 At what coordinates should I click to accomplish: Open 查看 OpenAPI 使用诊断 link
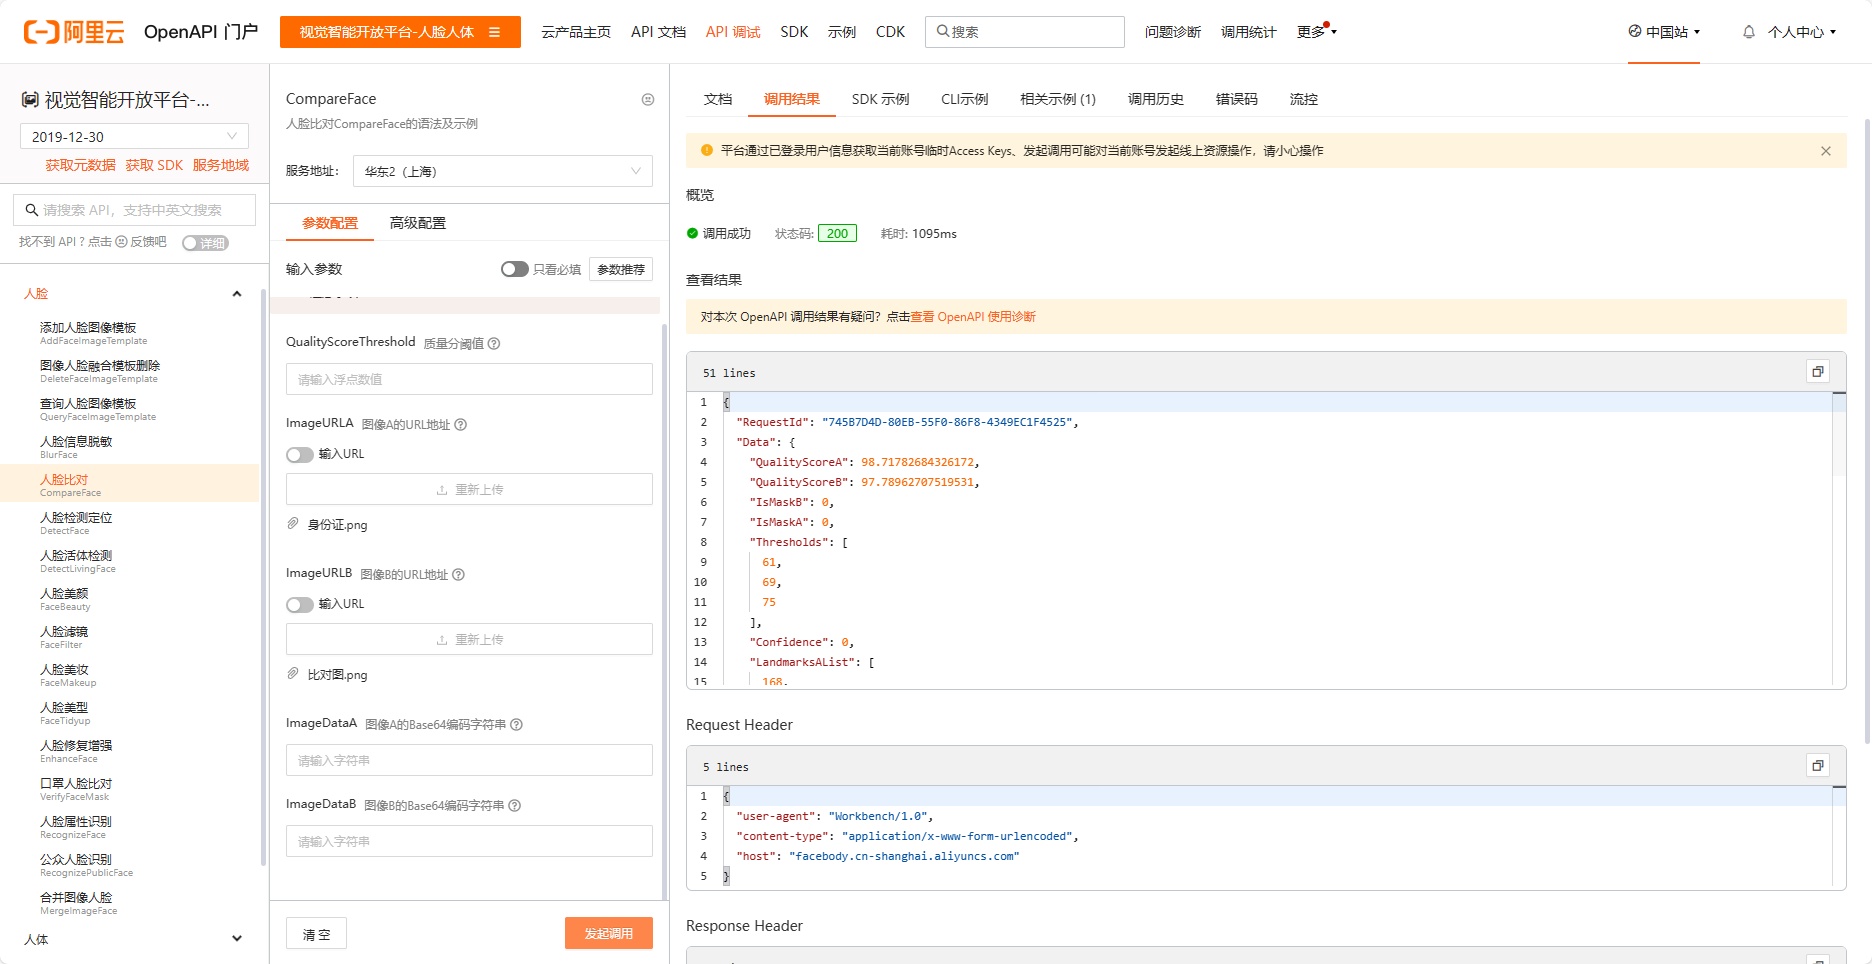pos(972,317)
